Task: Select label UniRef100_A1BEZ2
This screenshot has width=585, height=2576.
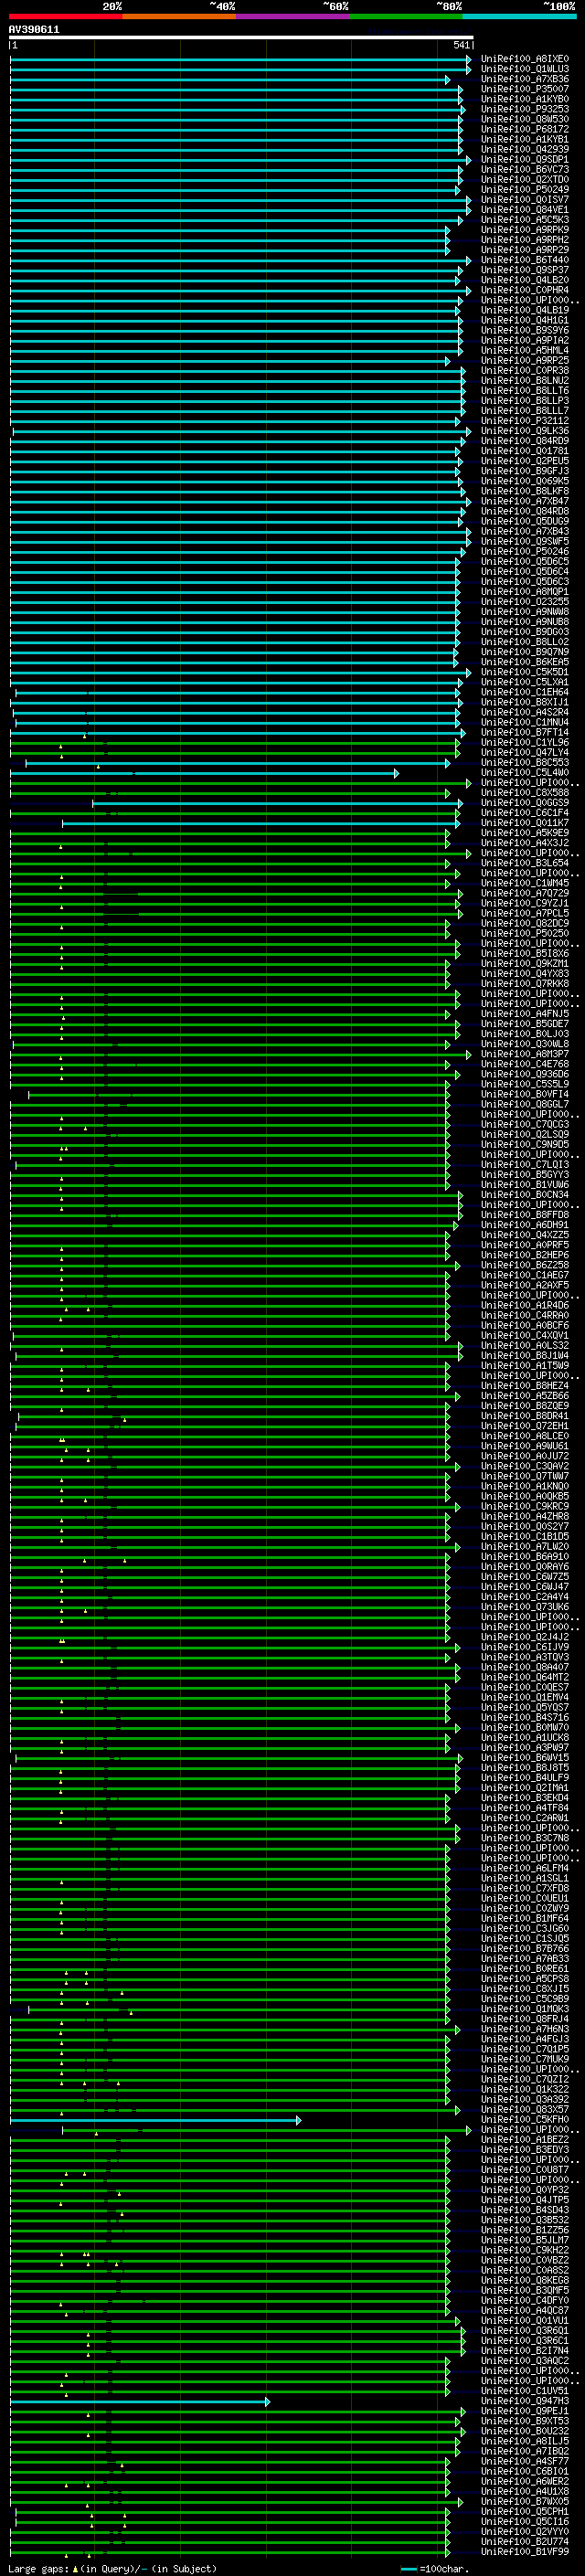Action: (525, 2140)
